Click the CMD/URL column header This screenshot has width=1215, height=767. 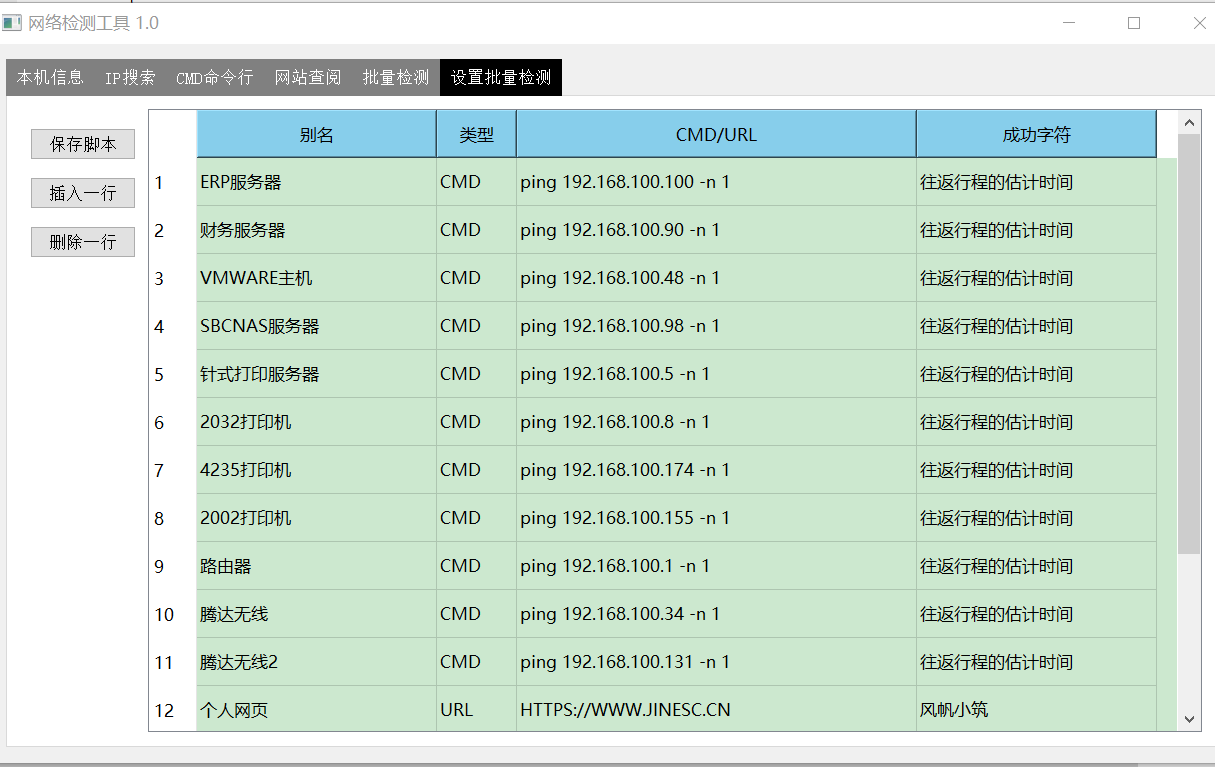point(716,135)
